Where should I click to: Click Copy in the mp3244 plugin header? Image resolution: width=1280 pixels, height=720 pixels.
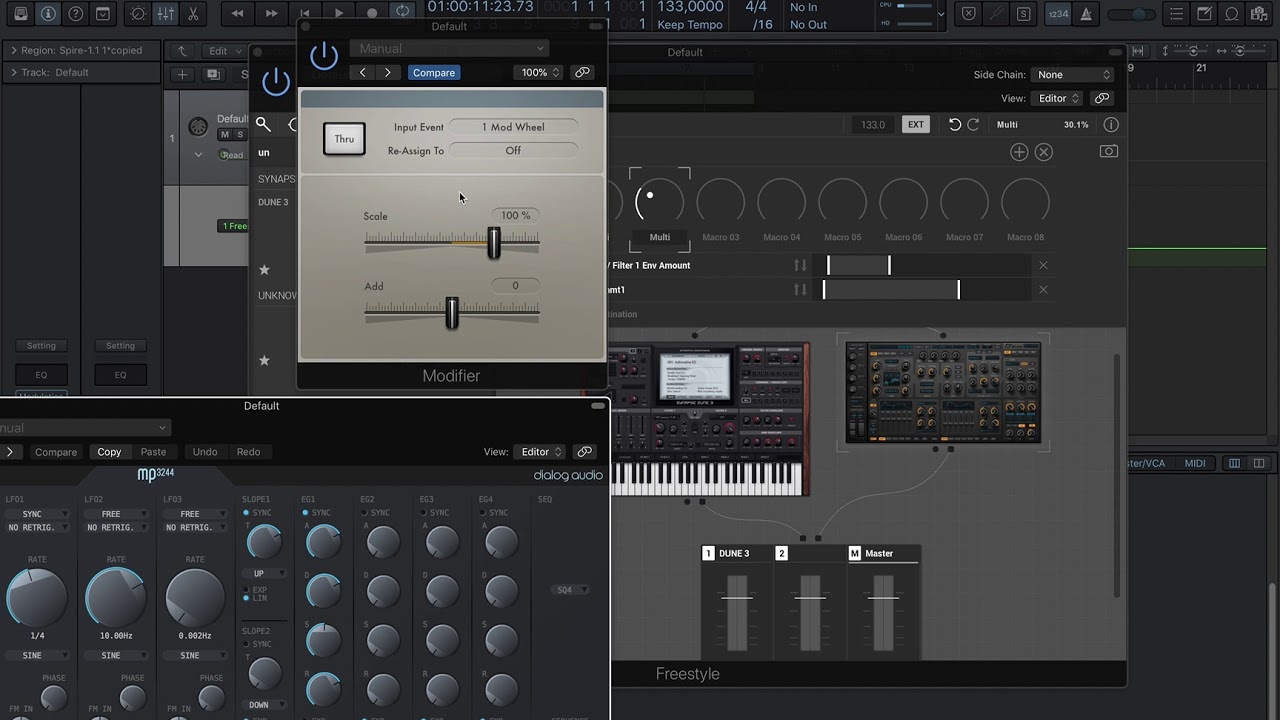(109, 452)
